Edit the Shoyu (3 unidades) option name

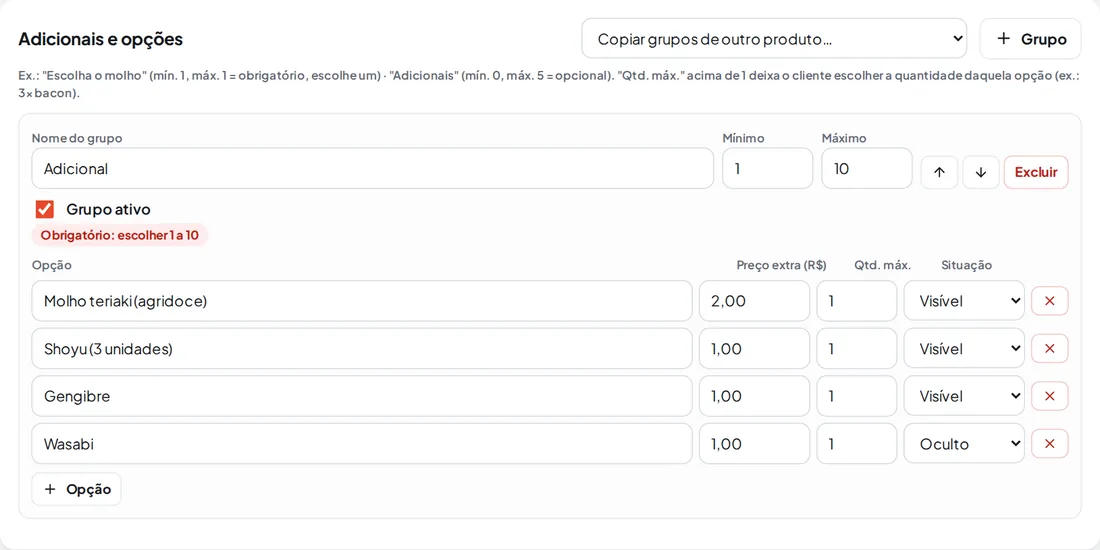pos(362,349)
